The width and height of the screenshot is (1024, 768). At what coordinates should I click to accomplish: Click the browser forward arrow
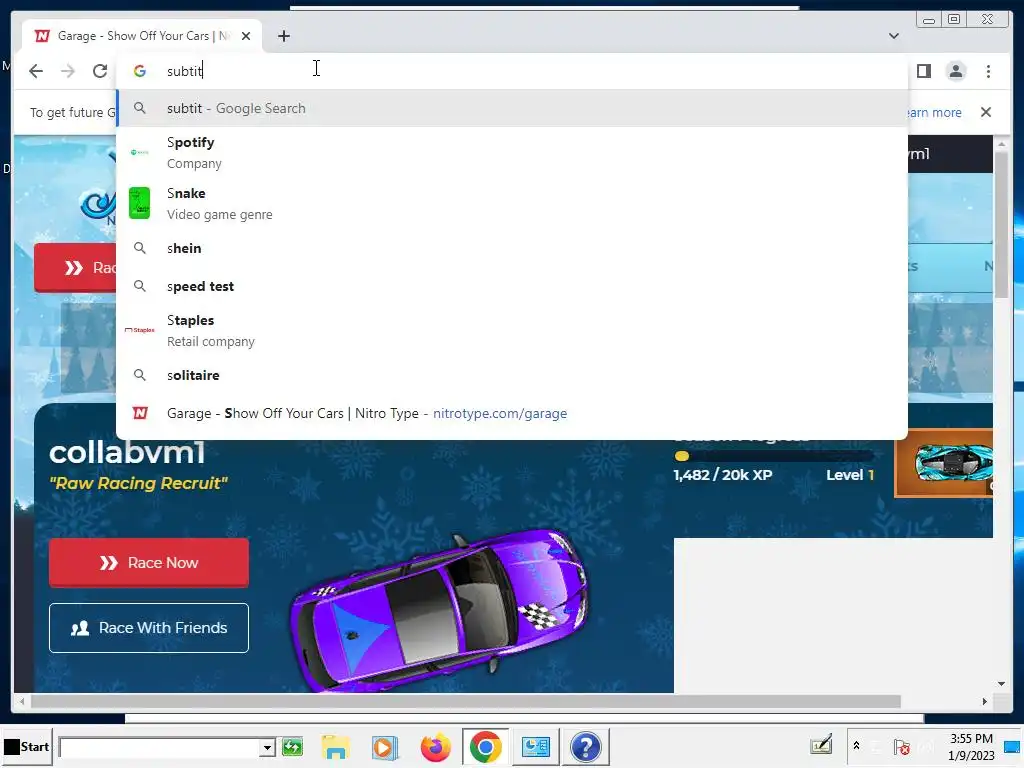[x=68, y=71]
